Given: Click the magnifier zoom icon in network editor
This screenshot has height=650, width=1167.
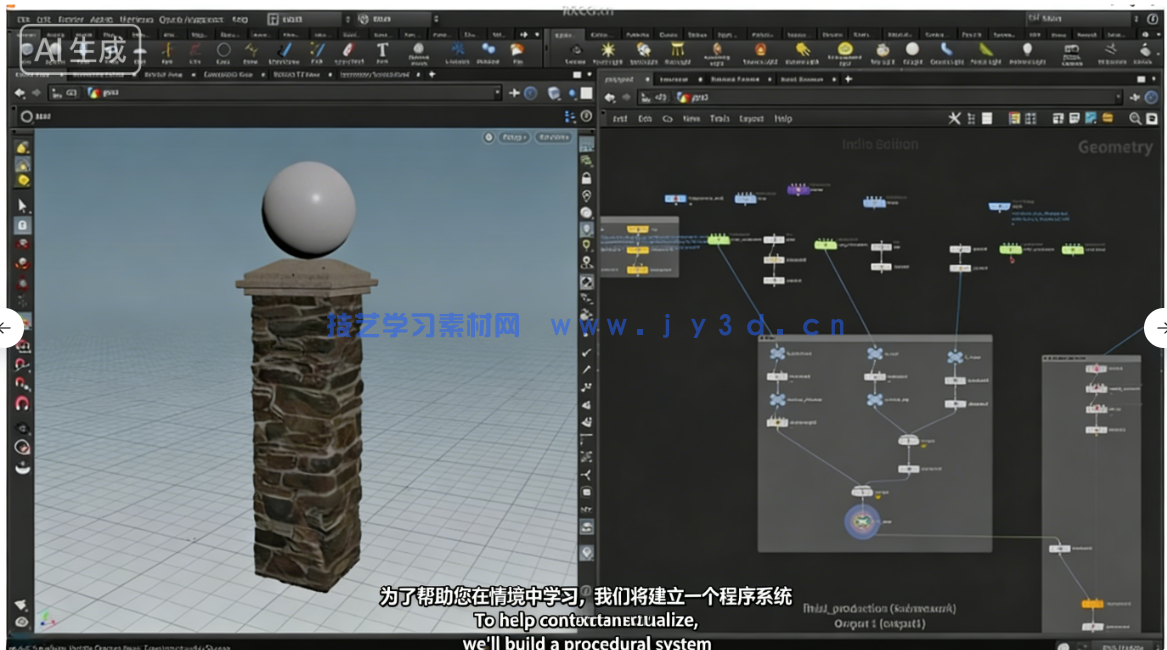Looking at the screenshot, I should coord(1134,119).
